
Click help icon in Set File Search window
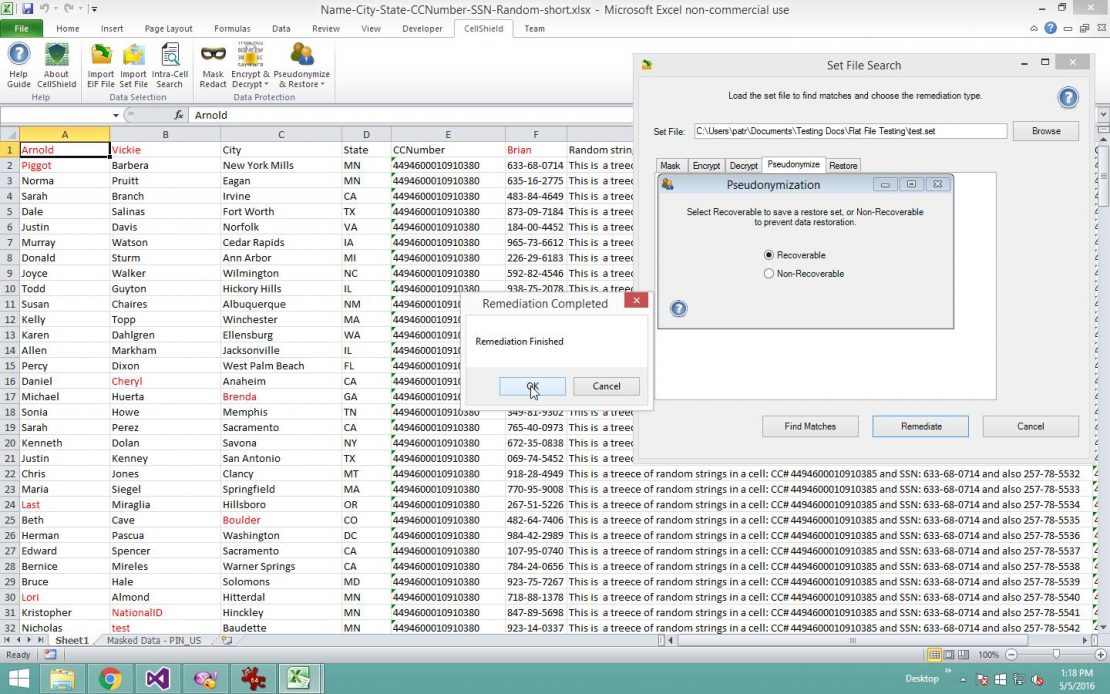click(x=1068, y=97)
